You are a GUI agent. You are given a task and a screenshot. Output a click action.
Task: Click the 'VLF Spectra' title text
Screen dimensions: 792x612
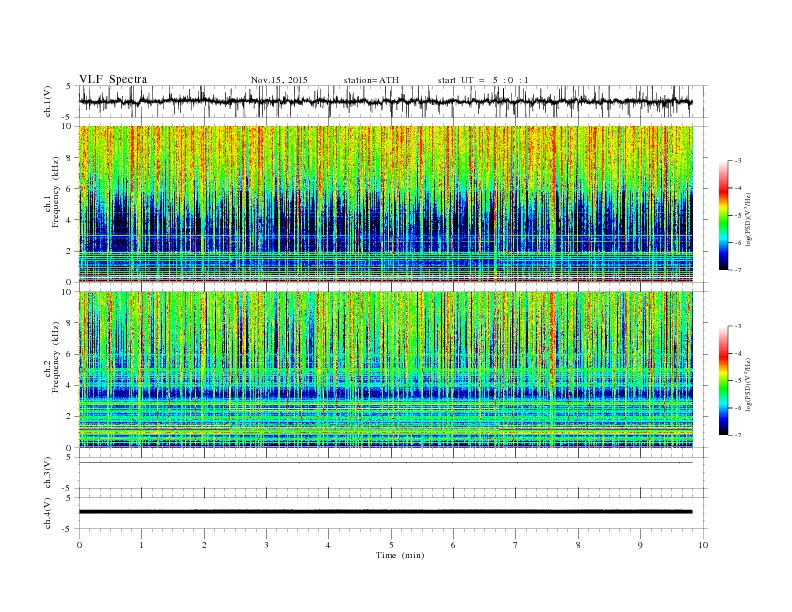[x=113, y=79]
